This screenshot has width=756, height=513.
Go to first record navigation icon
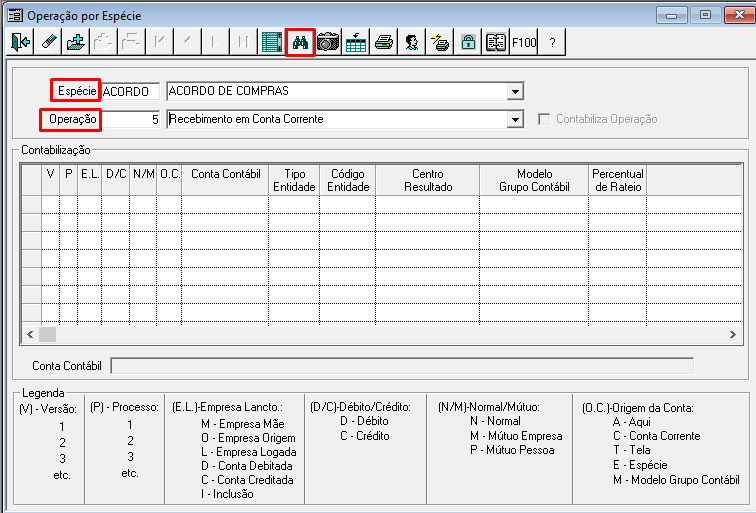159,42
